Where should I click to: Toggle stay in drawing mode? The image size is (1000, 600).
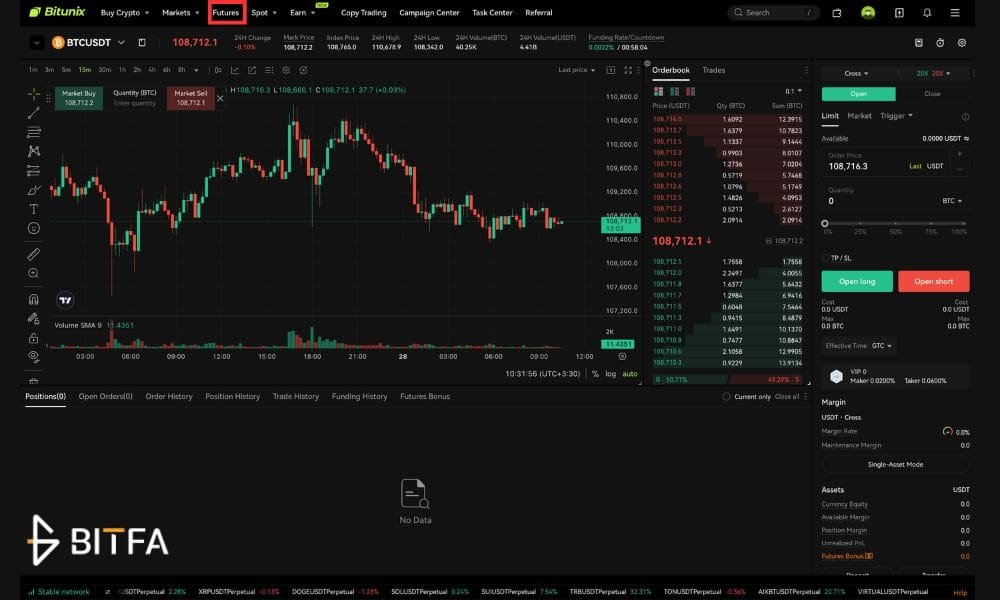click(x=34, y=318)
